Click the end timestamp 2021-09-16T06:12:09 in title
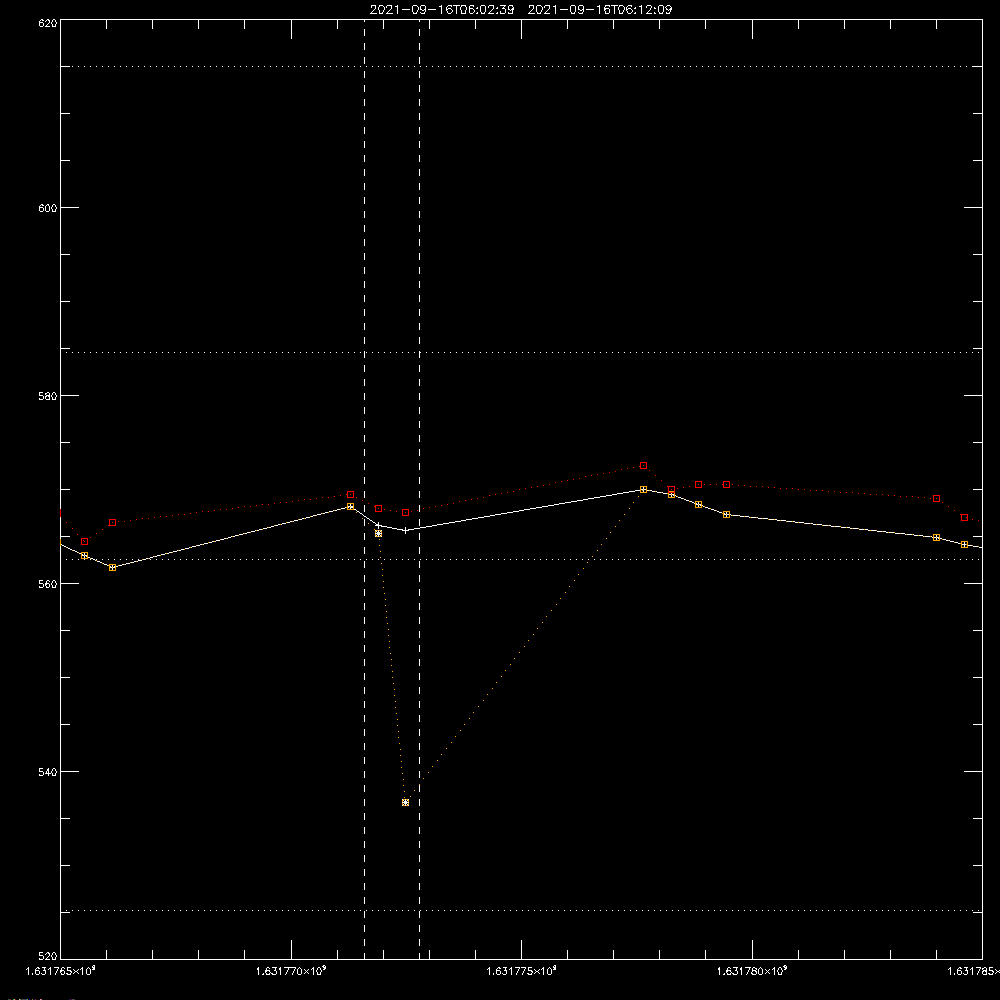Viewport: 1000px width, 1000px height. [x=599, y=10]
